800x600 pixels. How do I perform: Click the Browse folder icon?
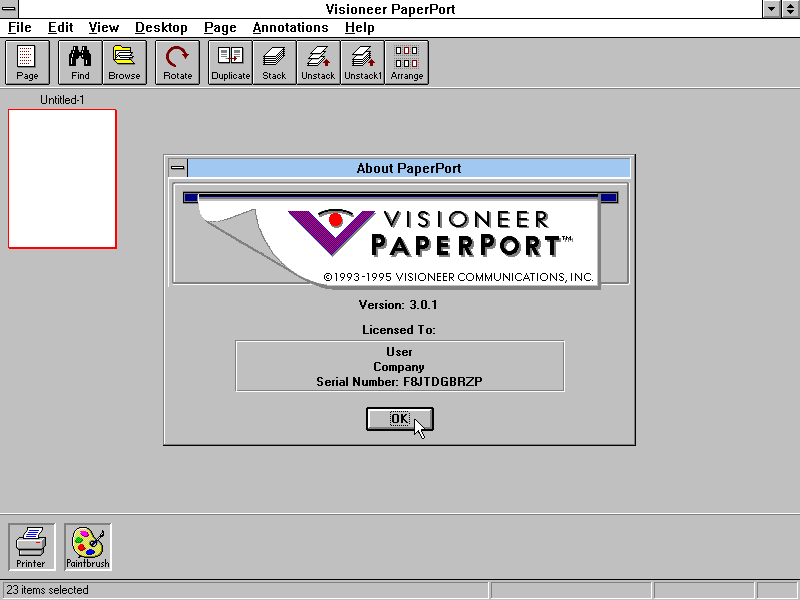pyautogui.click(x=124, y=62)
